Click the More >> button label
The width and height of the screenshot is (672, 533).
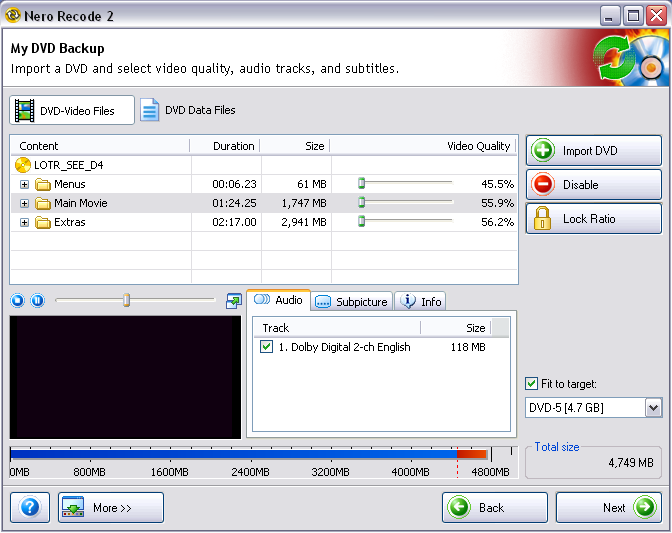tap(112, 508)
